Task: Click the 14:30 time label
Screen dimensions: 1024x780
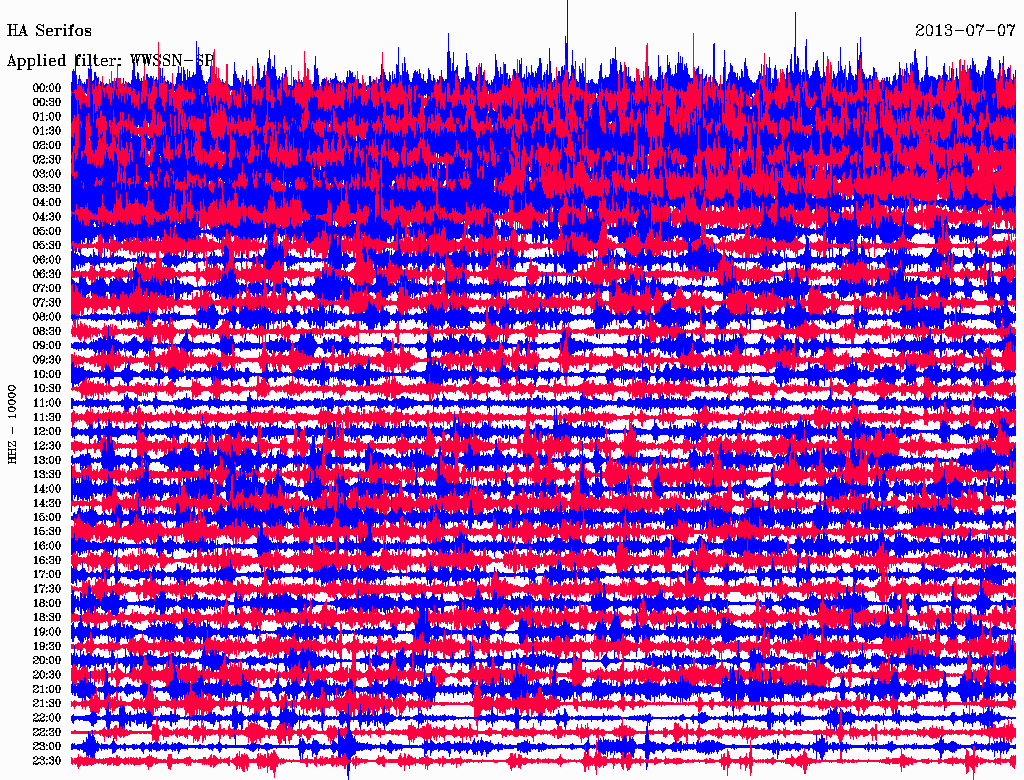Action: coord(46,504)
